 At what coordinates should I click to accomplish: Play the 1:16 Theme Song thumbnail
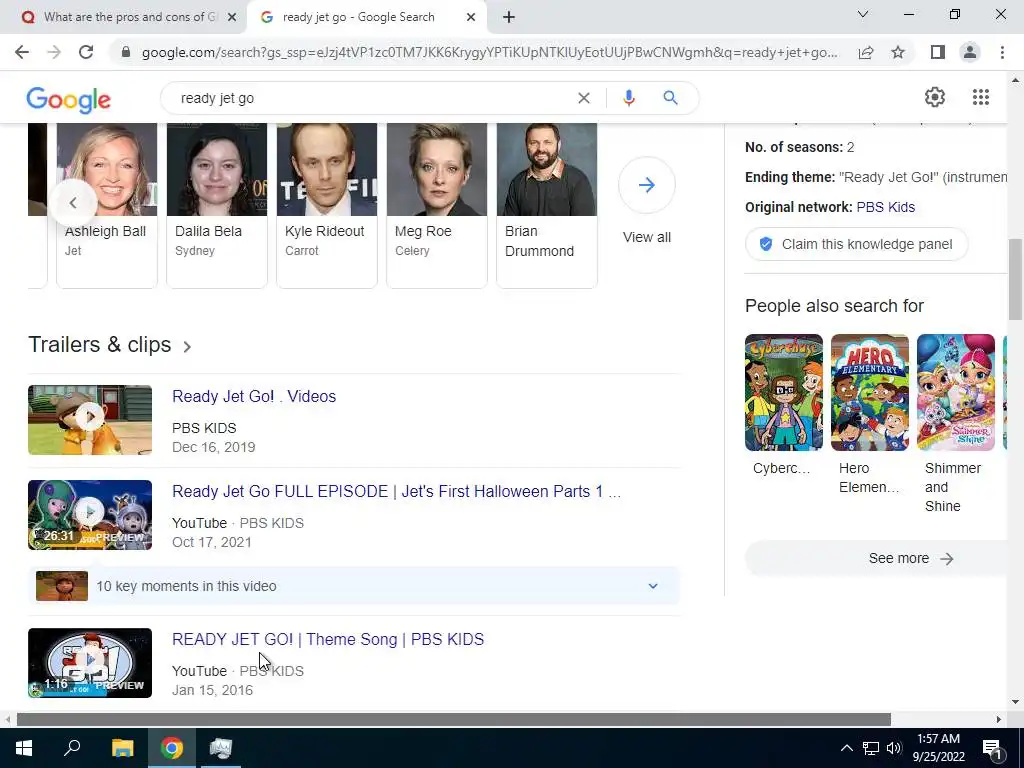[90, 663]
